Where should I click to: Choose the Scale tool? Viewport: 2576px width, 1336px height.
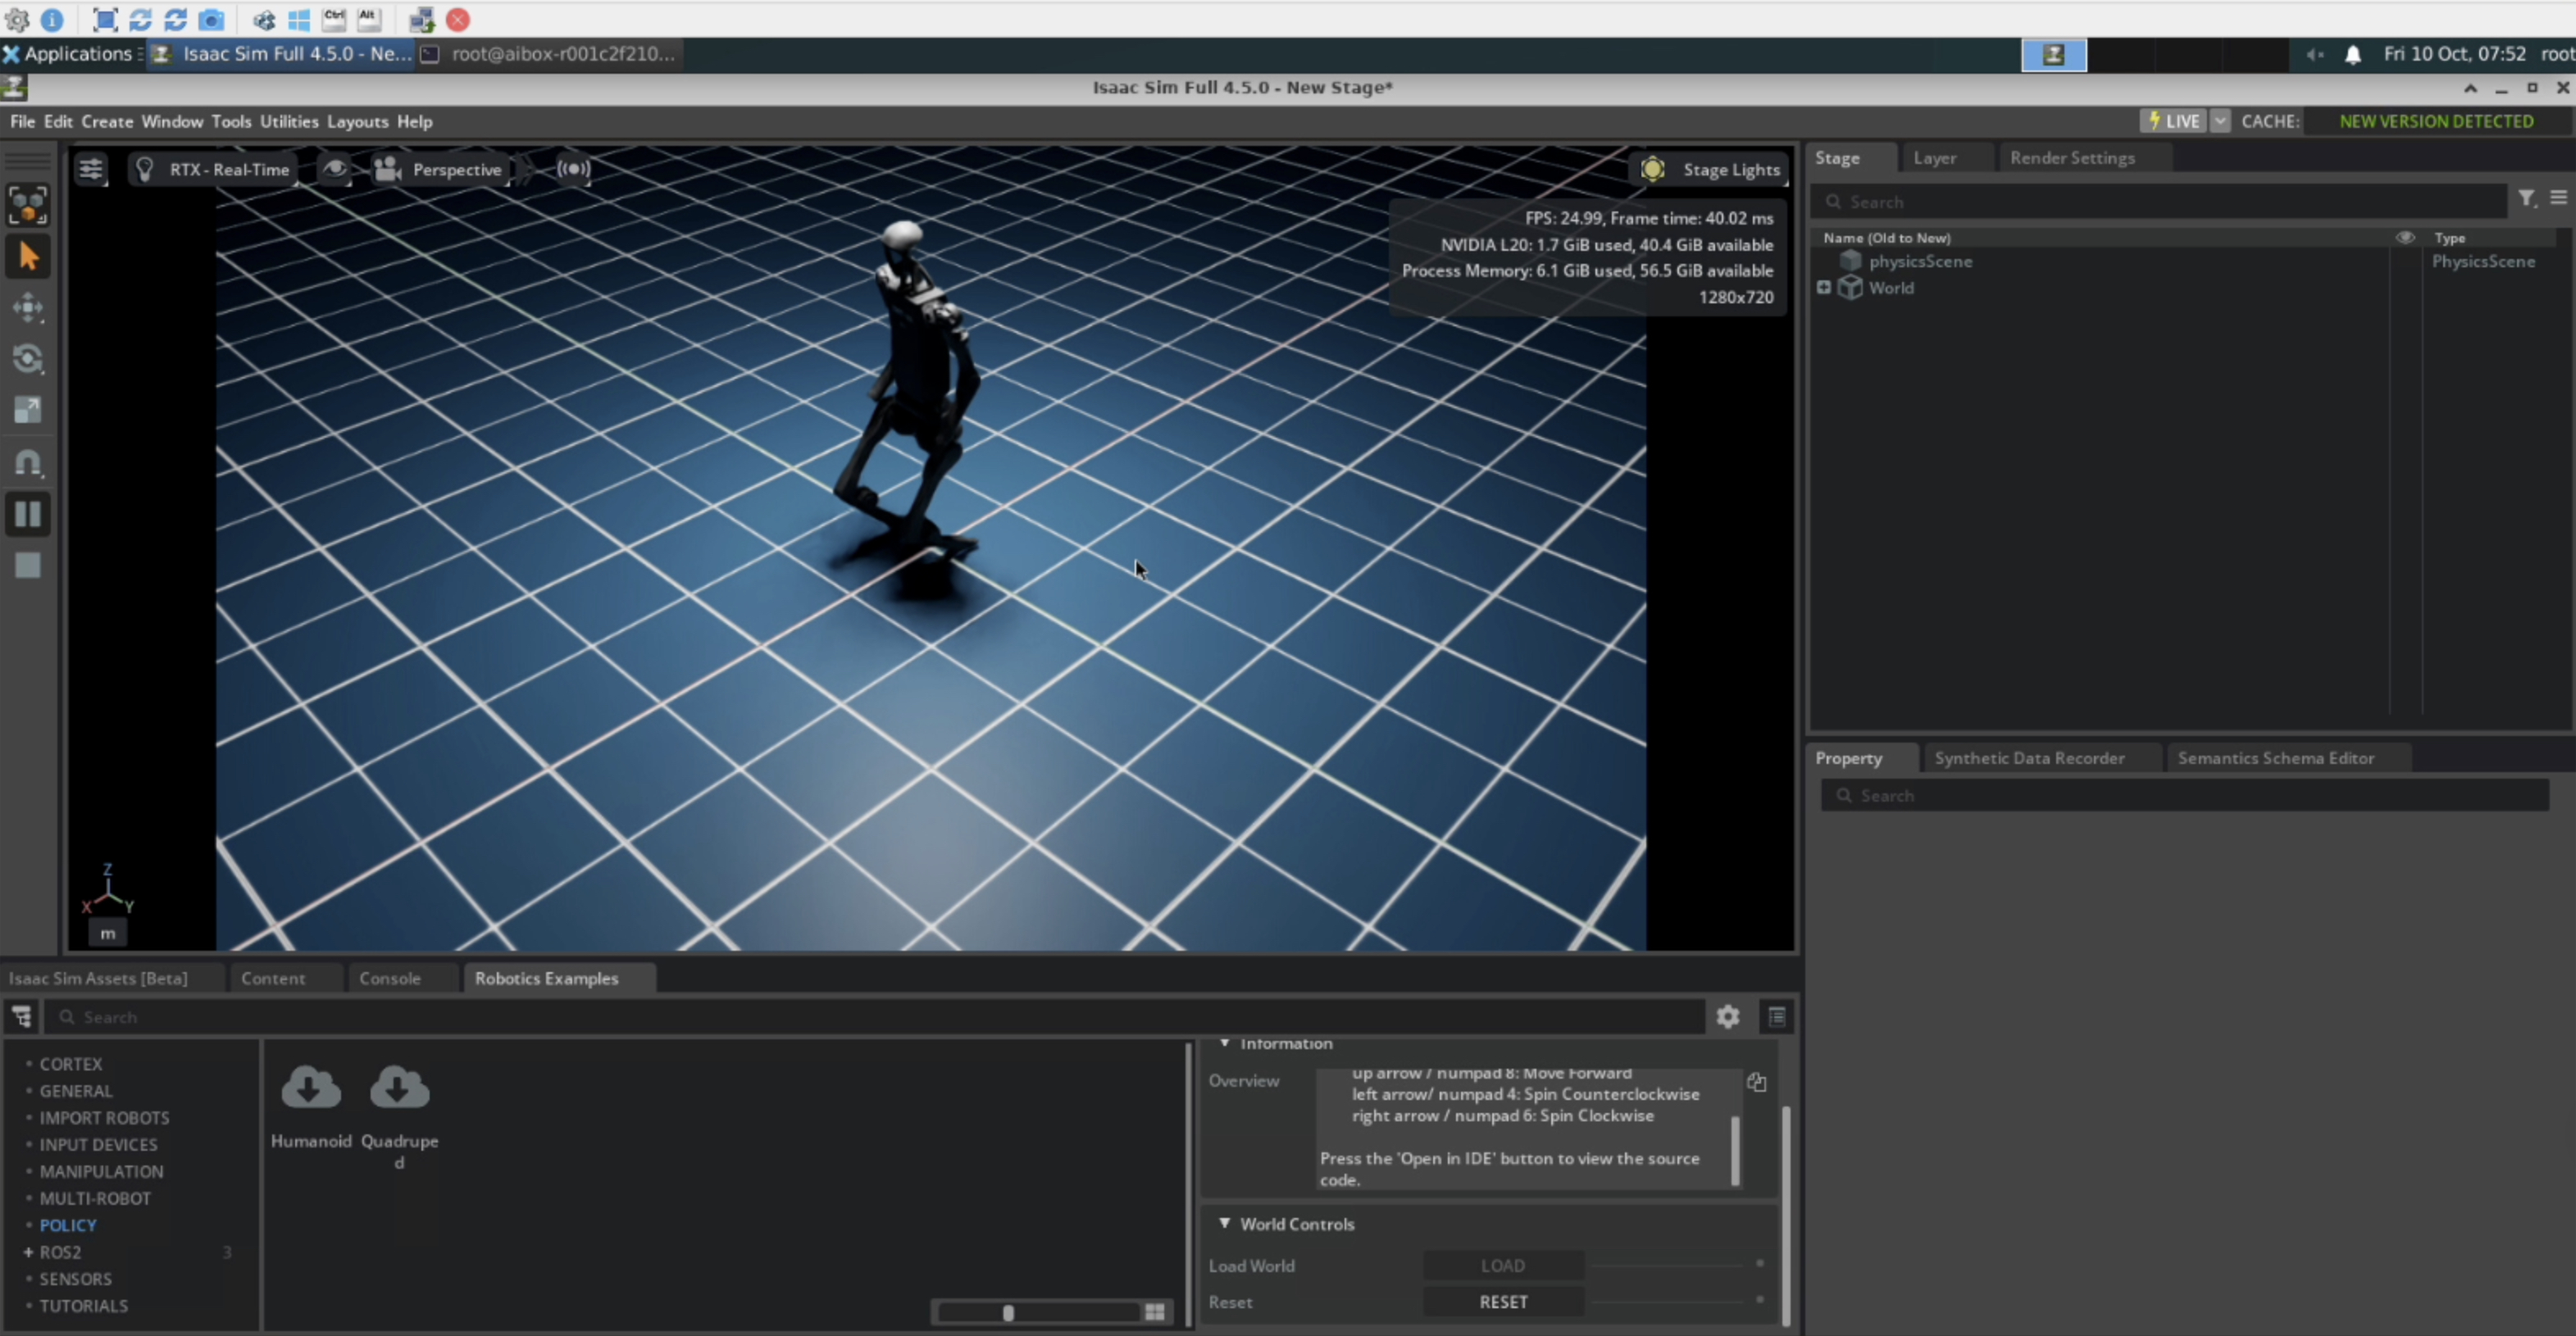tap(28, 410)
